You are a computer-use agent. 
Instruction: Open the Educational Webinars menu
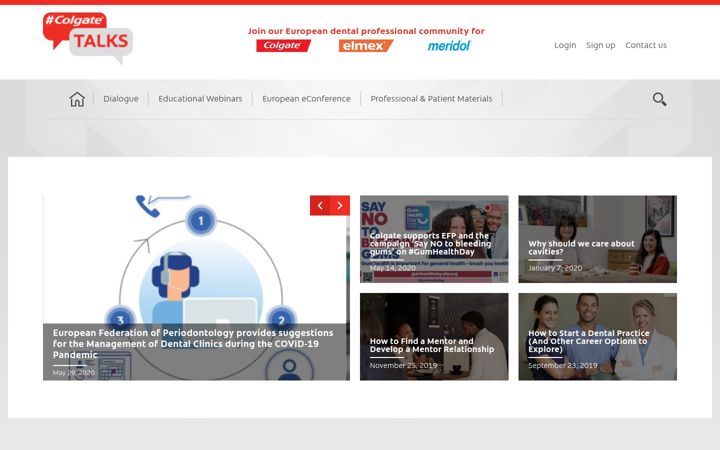[200, 99]
